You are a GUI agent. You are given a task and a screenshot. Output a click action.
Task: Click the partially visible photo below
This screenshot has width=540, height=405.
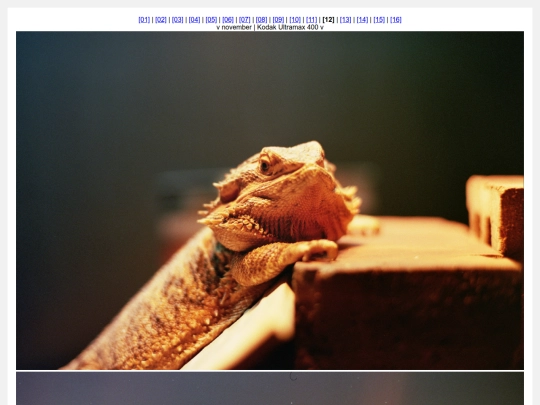coord(270,388)
